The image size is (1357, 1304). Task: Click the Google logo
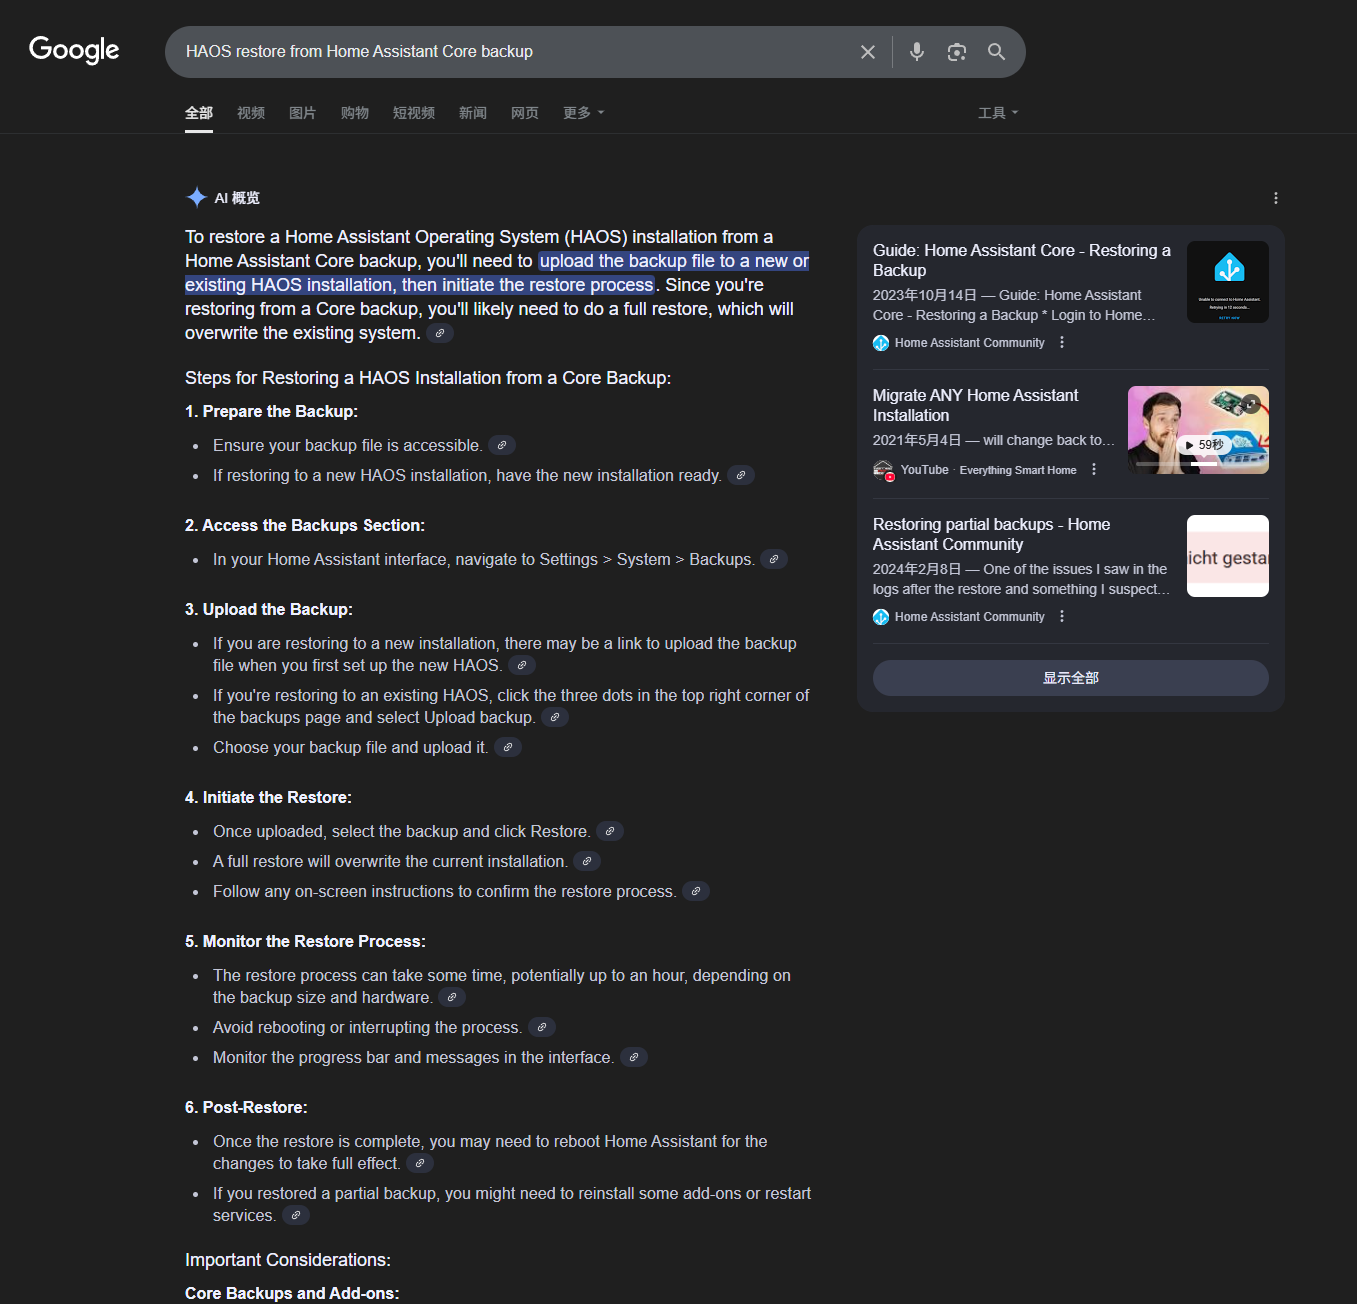pos(74,50)
